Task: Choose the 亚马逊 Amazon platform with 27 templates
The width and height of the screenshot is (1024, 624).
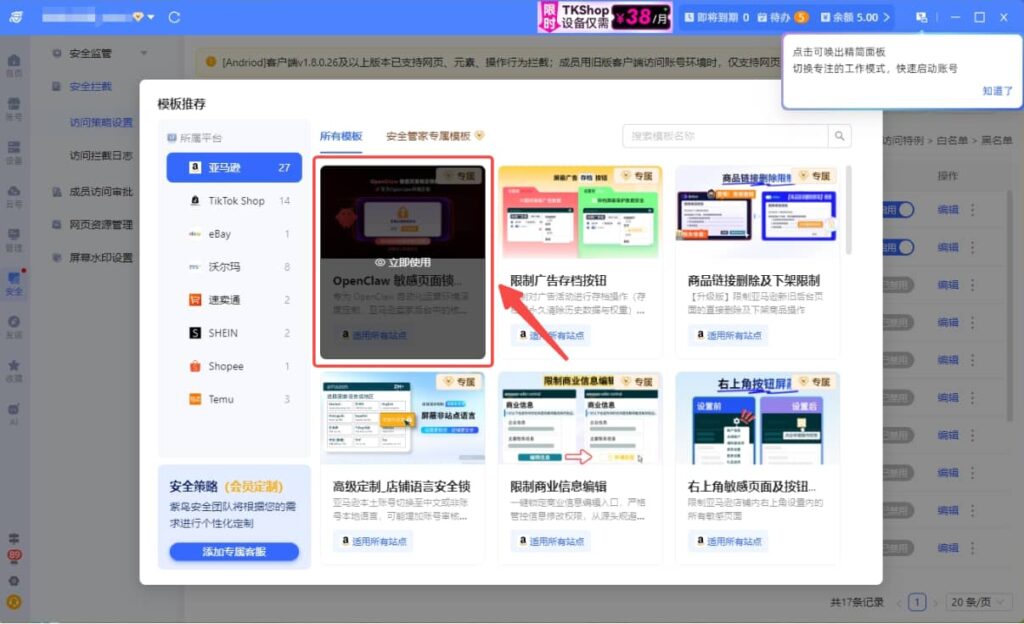Action: pos(234,168)
